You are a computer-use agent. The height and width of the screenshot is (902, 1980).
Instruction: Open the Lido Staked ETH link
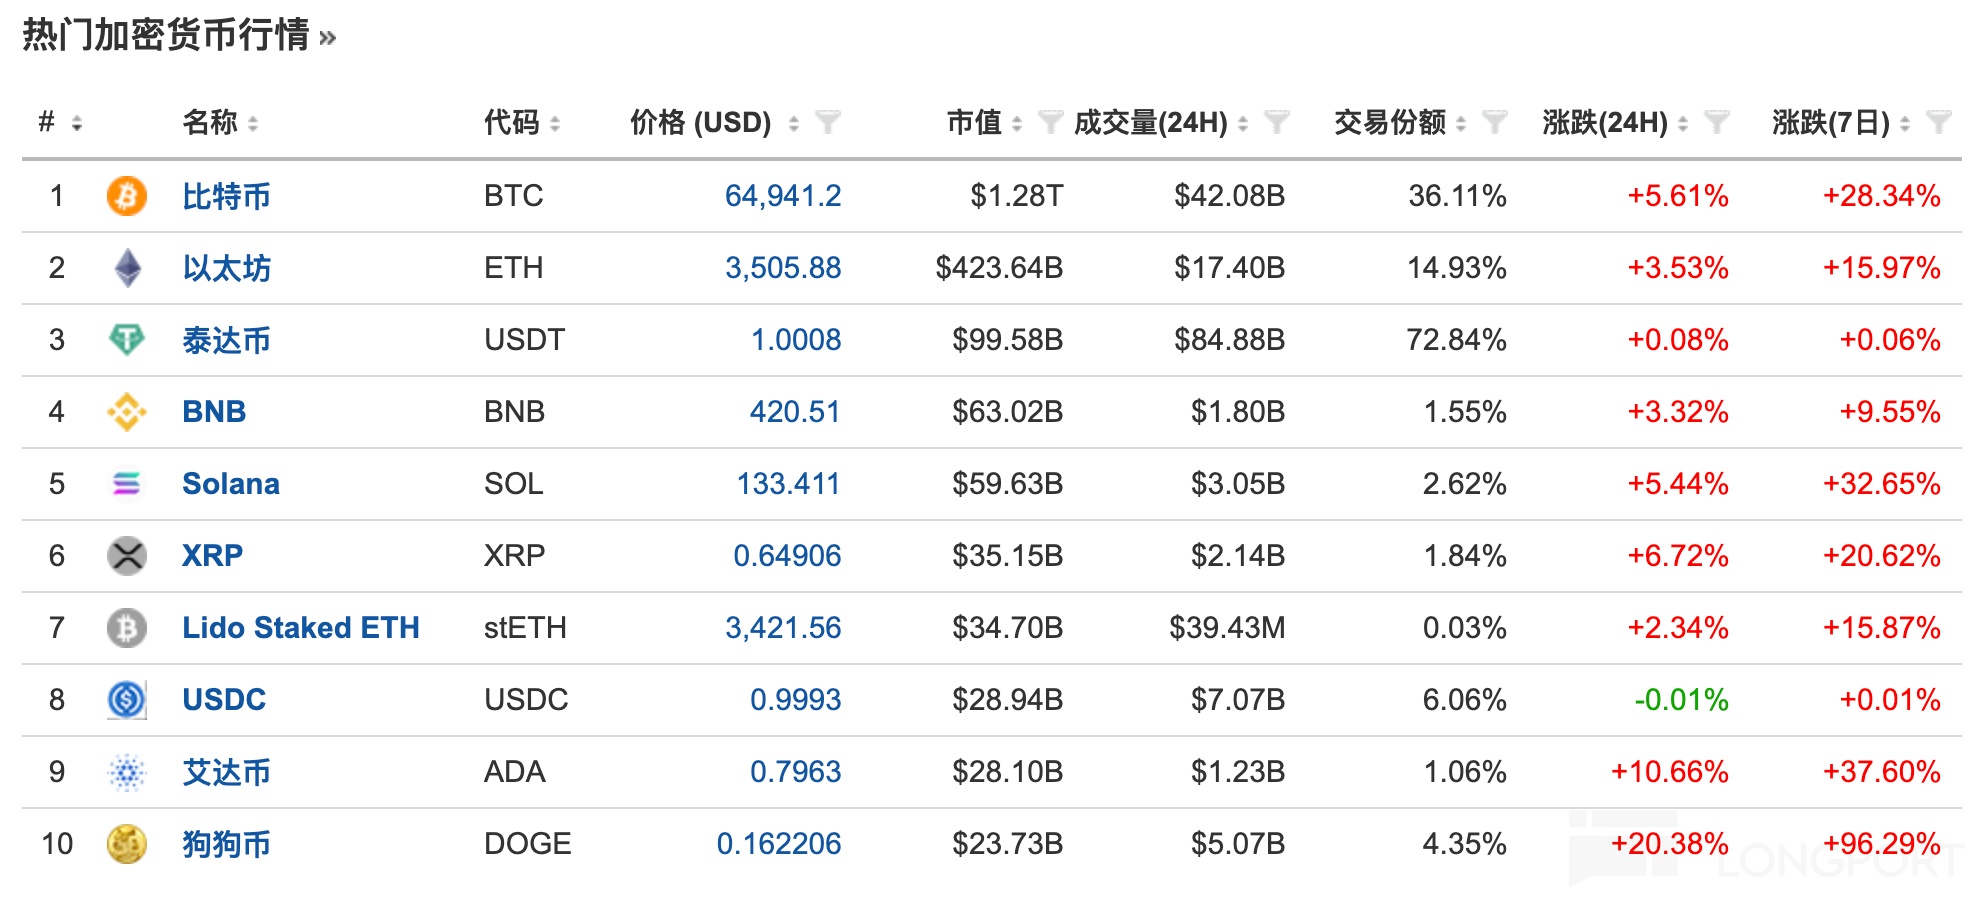[x=300, y=628]
